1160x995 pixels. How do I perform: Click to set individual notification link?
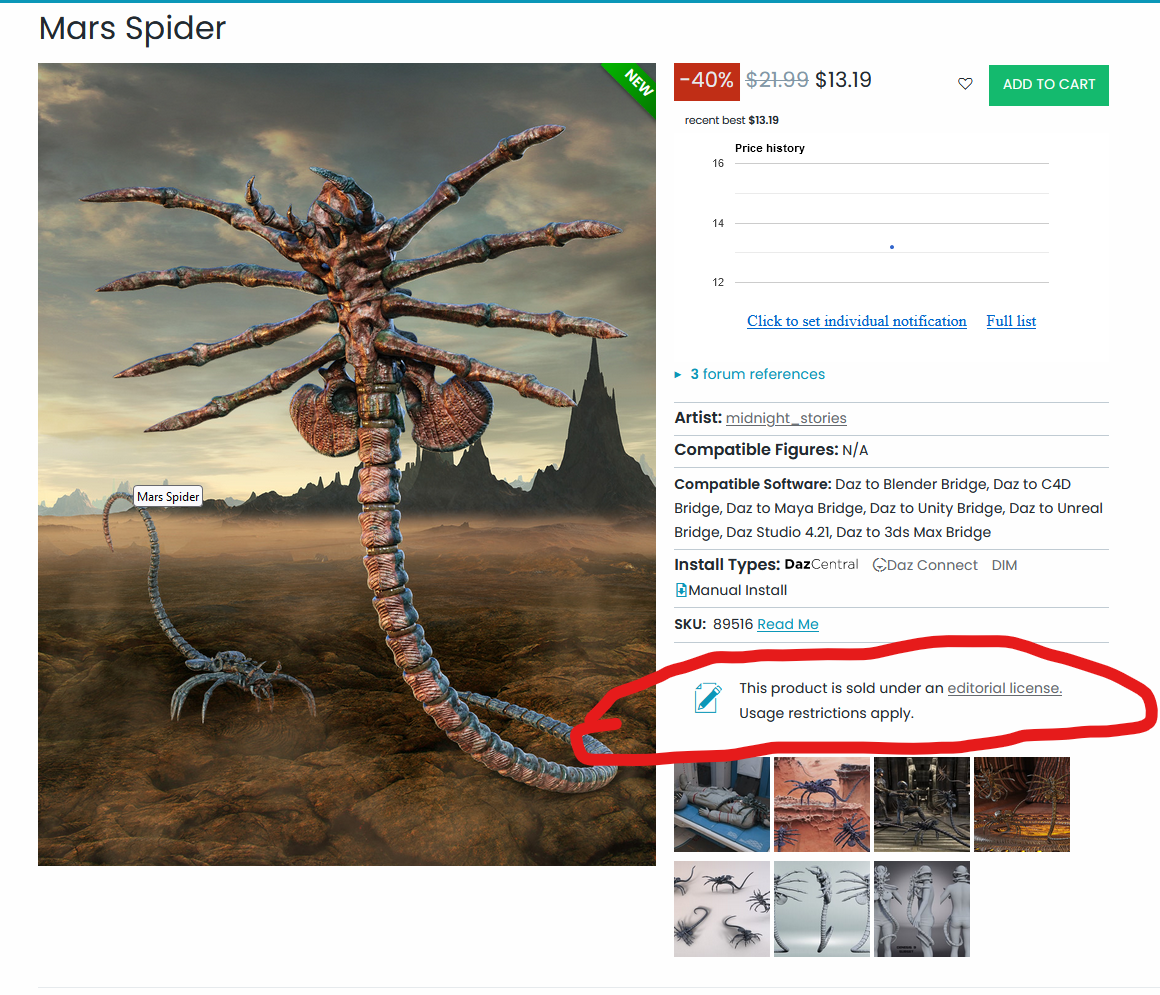pos(856,321)
